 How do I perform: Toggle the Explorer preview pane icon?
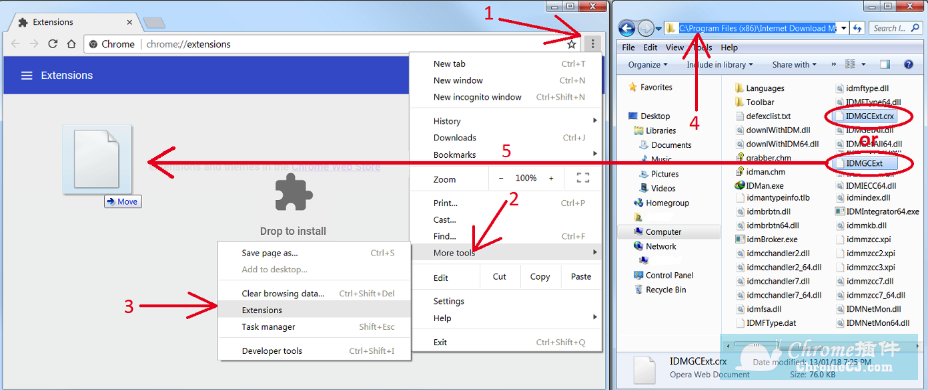[885, 65]
